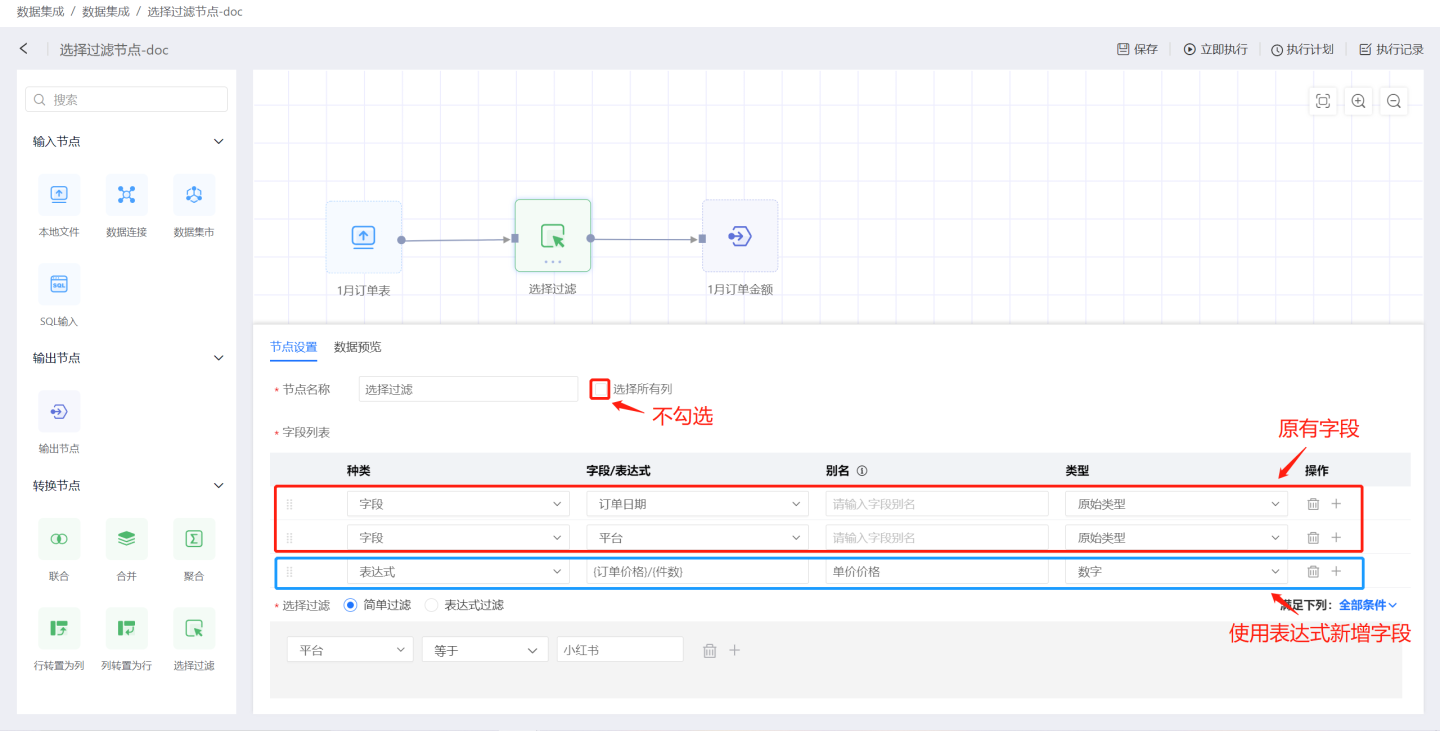Click the zoom in canvas icon
Screen dimensions: 1440x731
(x=1358, y=101)
